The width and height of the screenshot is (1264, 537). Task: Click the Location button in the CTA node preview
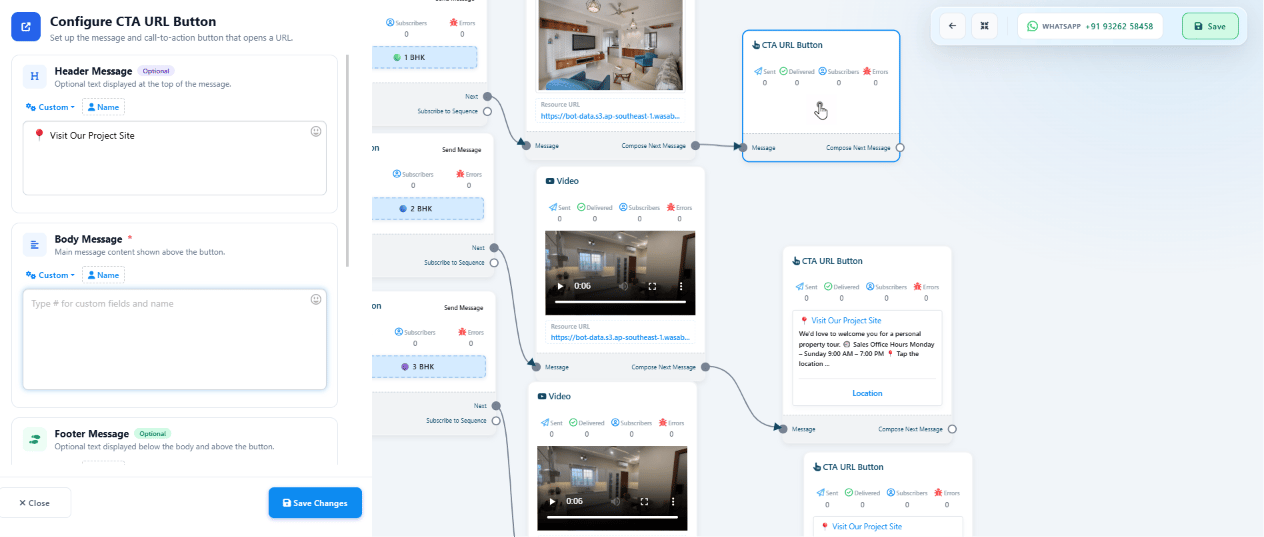pos(867,393)
